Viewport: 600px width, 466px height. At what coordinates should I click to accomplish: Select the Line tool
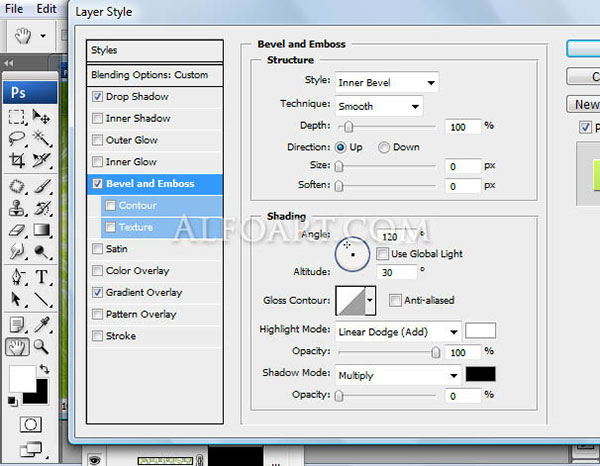pyautogui.click(x=41, y=299)
